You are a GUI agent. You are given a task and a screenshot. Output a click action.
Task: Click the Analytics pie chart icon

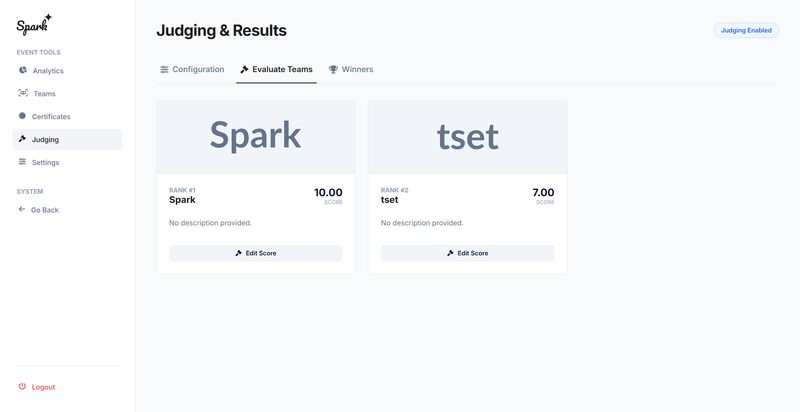coord(23,70)
